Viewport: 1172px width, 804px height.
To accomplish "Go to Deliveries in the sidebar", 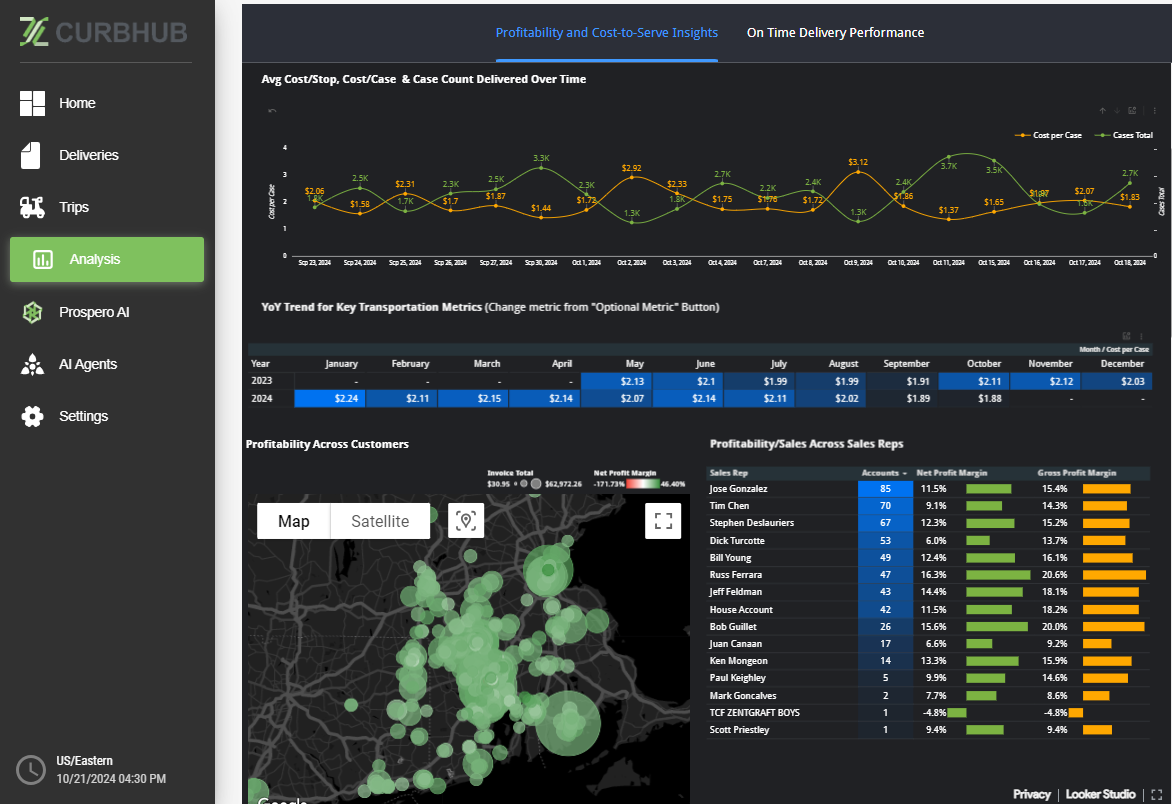I will point(88,155).
